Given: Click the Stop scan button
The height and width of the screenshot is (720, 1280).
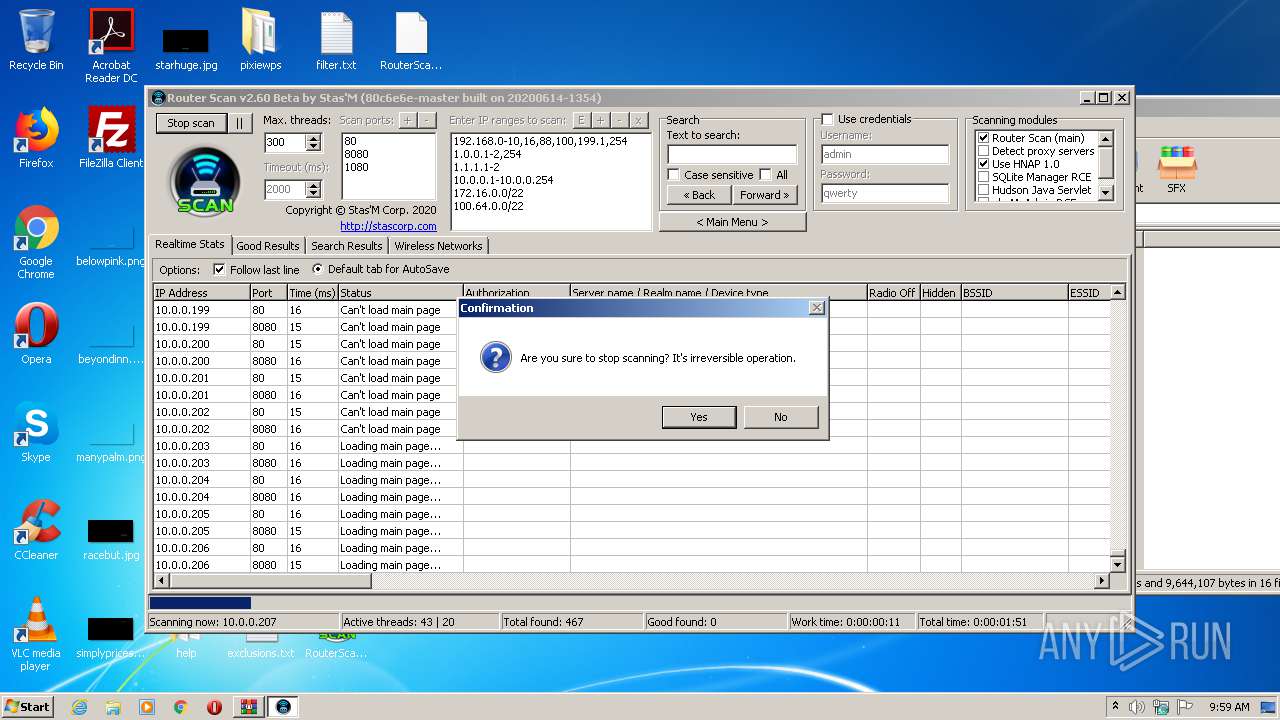Looking at the screenshot, I should tap(191, 123).
